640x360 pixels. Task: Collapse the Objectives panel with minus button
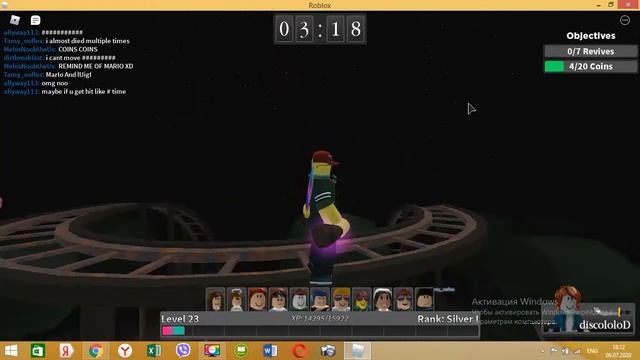pyautogui.click(x=624, y=20)
